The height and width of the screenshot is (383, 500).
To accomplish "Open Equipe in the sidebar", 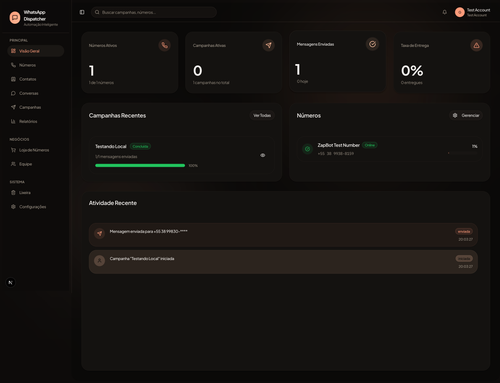I will [x=36, y=164].
